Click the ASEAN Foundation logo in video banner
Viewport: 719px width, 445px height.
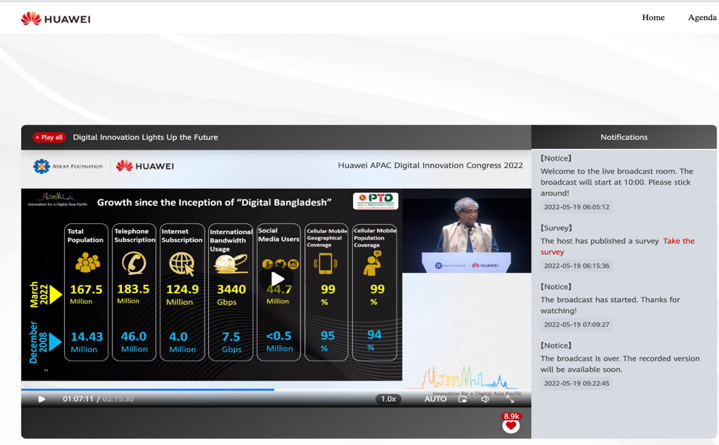(68, 166)
